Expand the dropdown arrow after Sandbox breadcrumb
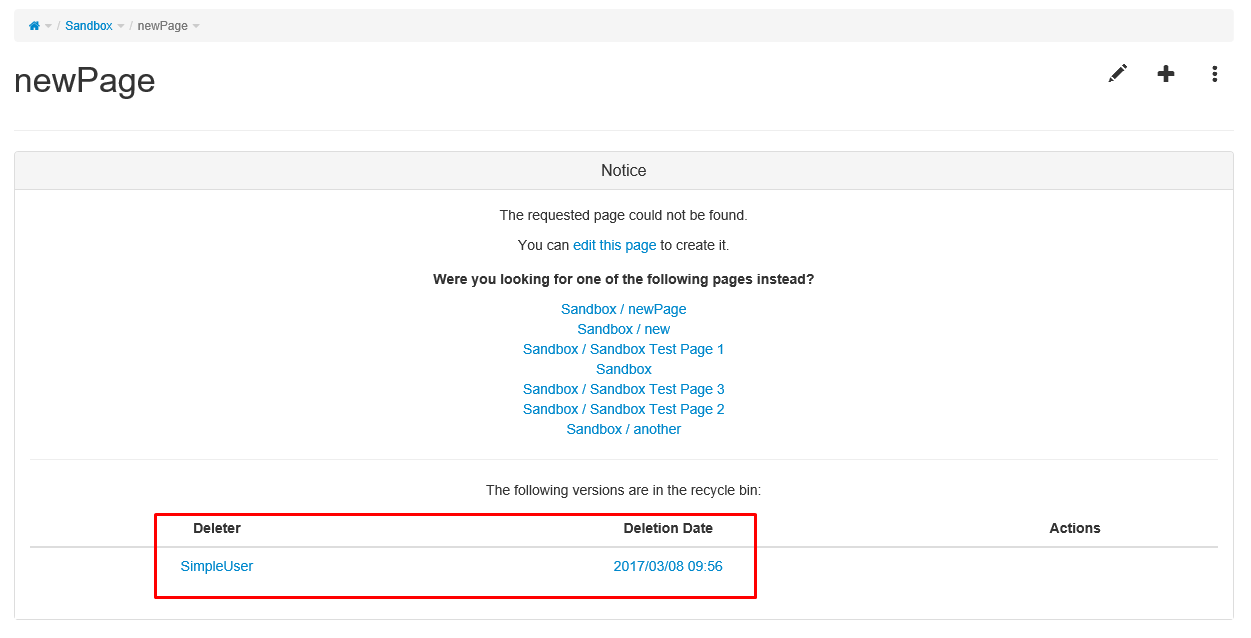1251x638 pixels. [x=121, y=27]
